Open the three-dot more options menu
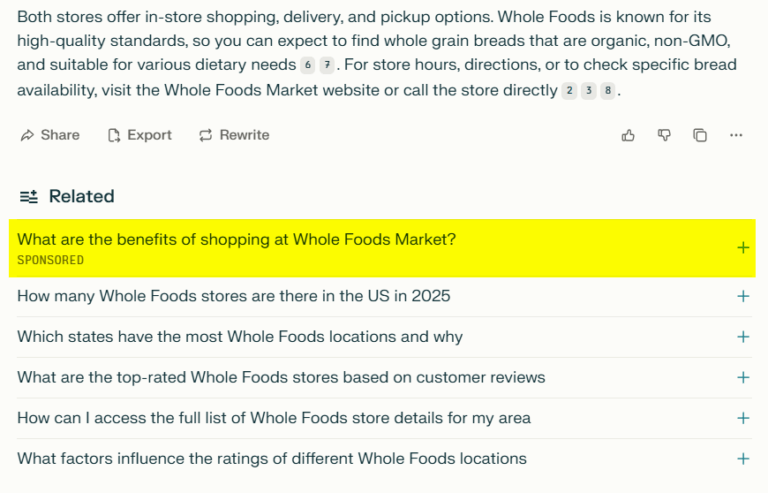The image size is (768, 493). pyautogui.click(x=736, y=135)
